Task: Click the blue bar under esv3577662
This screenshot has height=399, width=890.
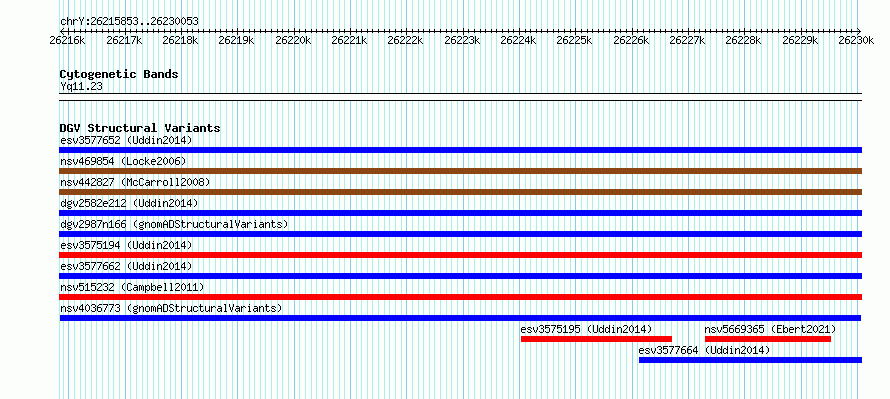Action: tap(460, 276)
